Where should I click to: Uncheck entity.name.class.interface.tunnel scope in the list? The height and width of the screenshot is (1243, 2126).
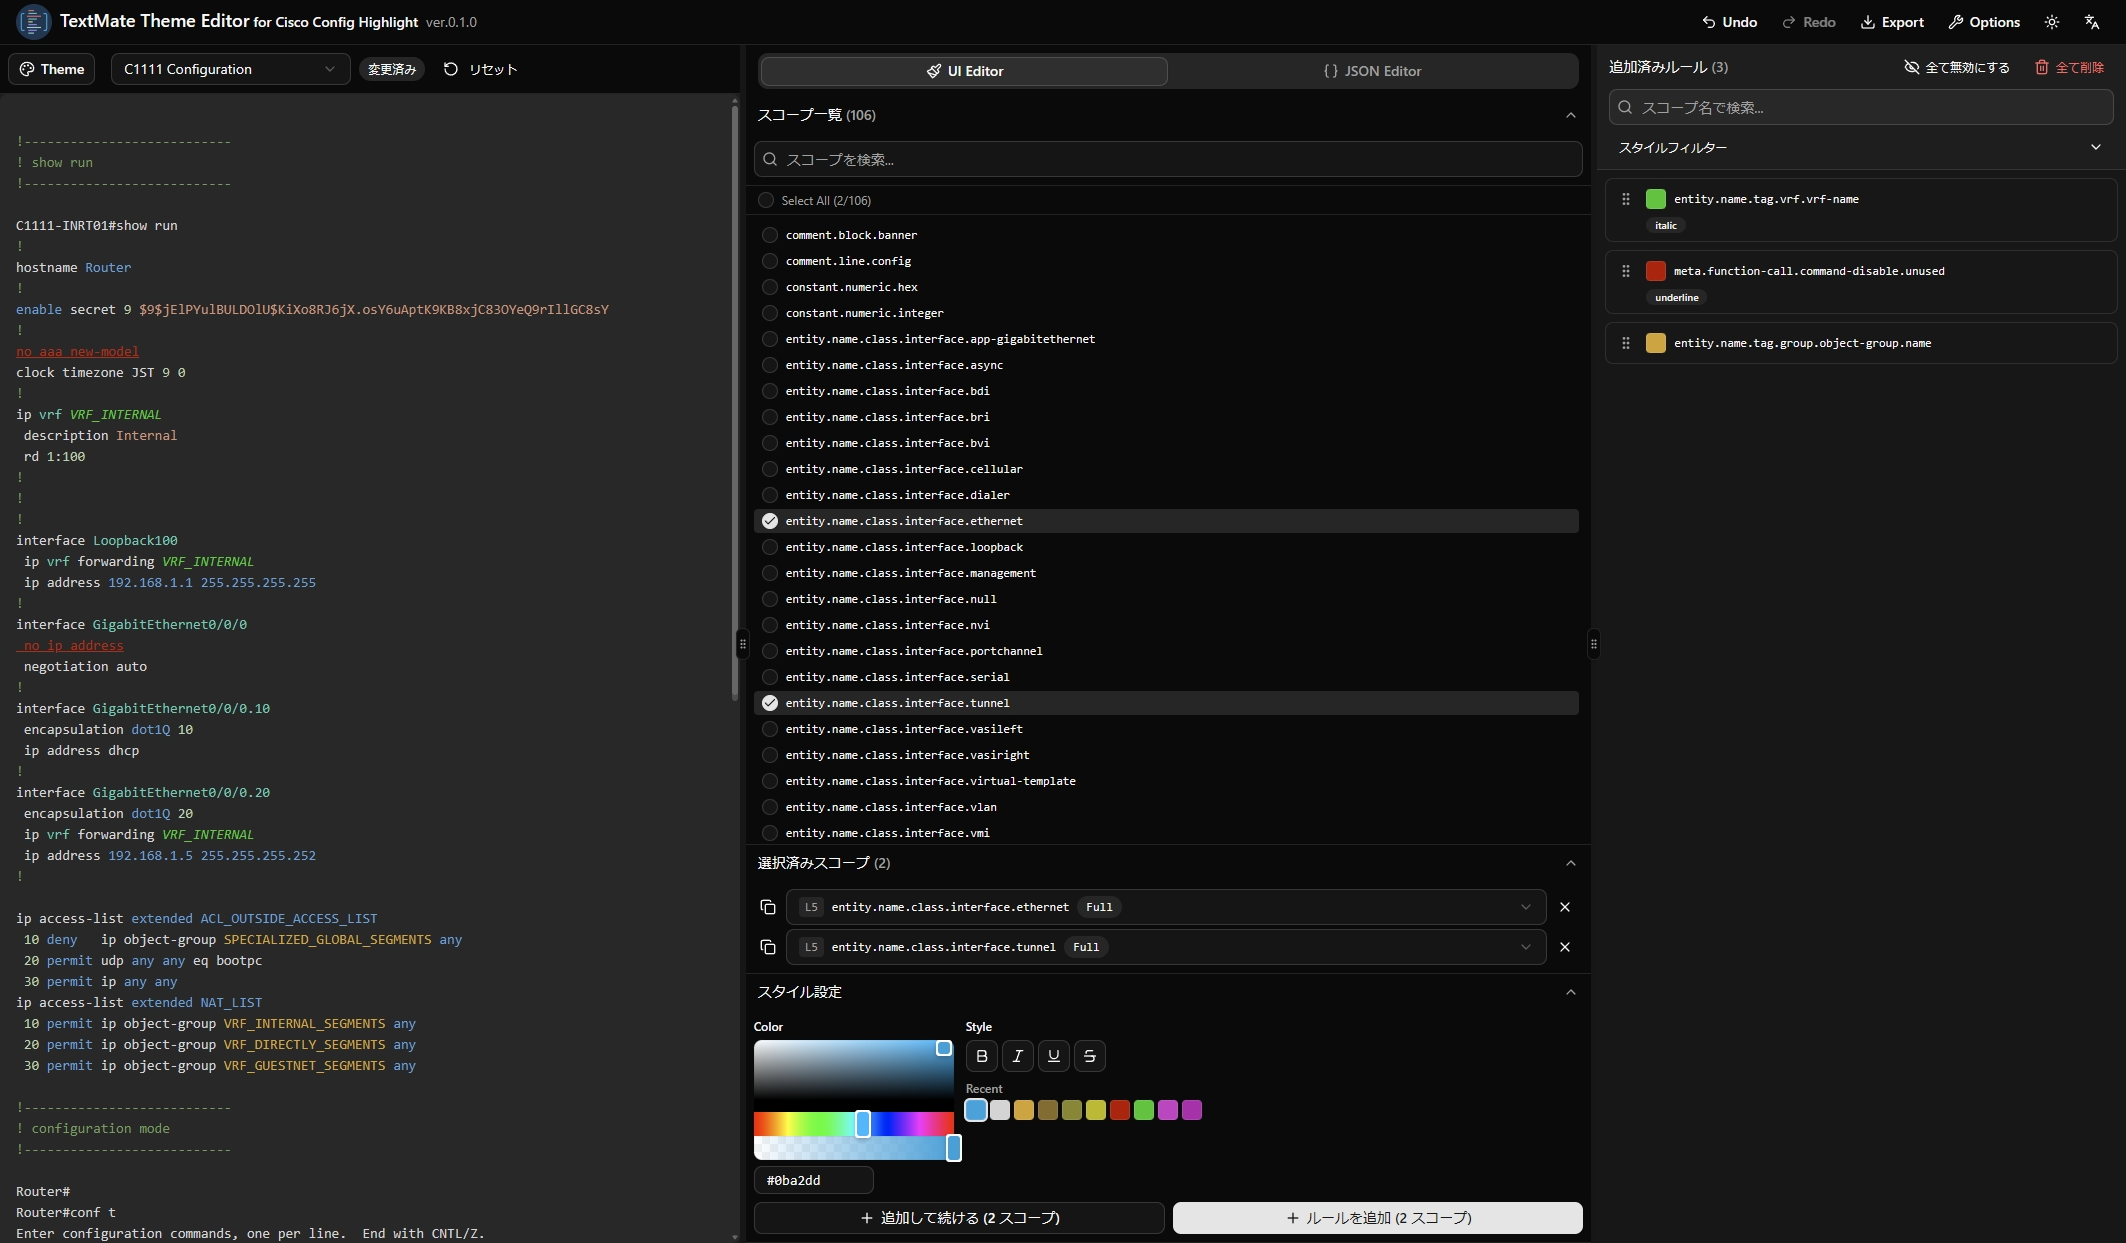[770, 703]
